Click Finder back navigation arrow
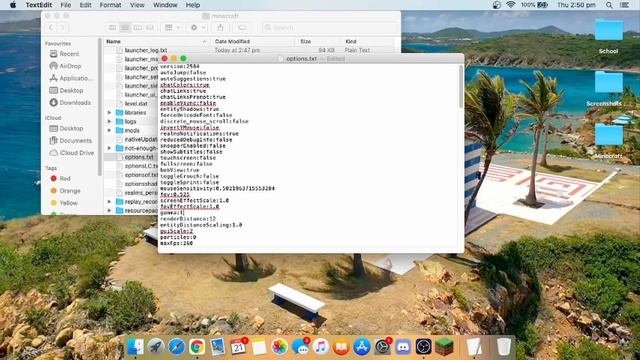Screen dimensions: 640x360 pos(51,27)
